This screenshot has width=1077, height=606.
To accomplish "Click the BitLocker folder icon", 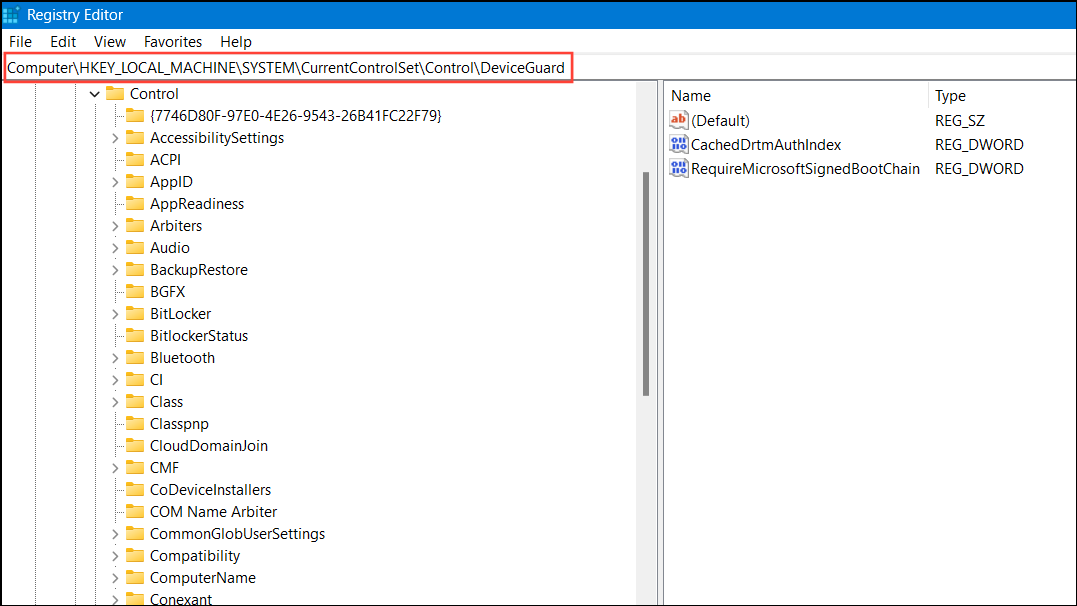I will point(135,313).
